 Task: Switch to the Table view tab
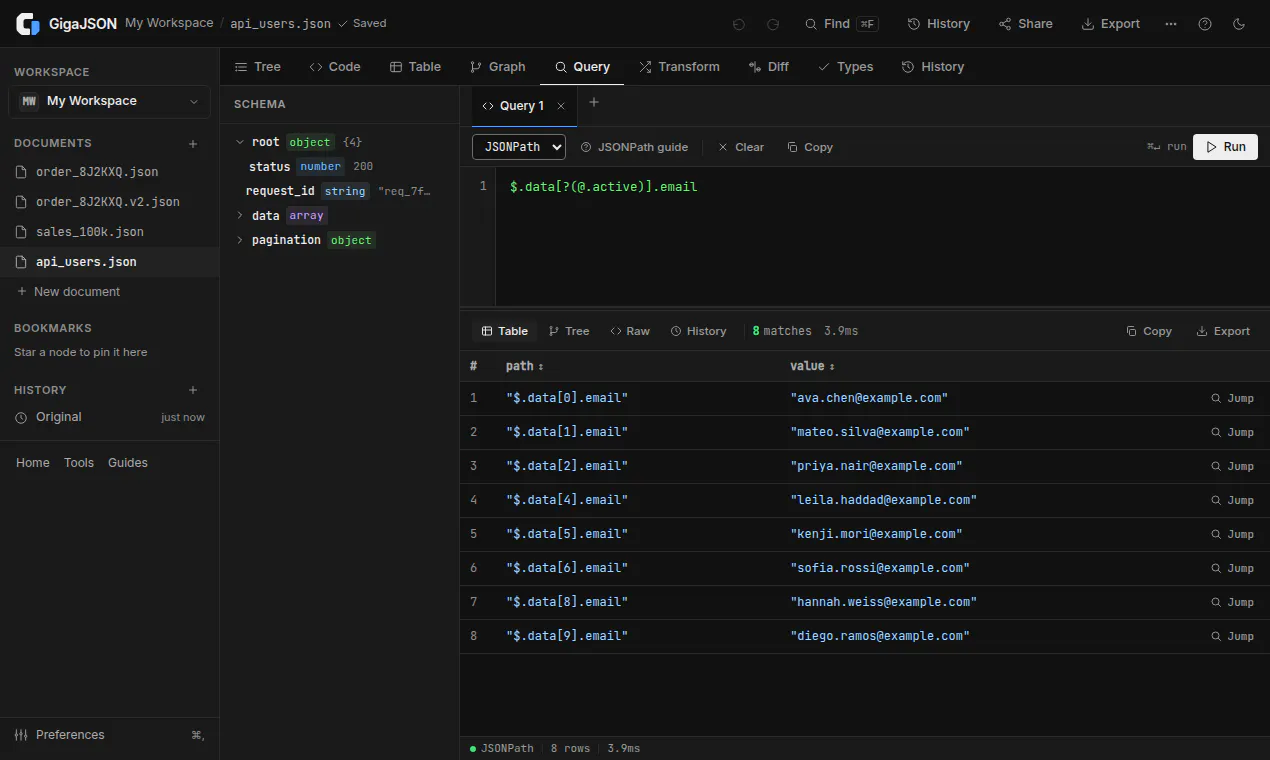pos(415,67)
